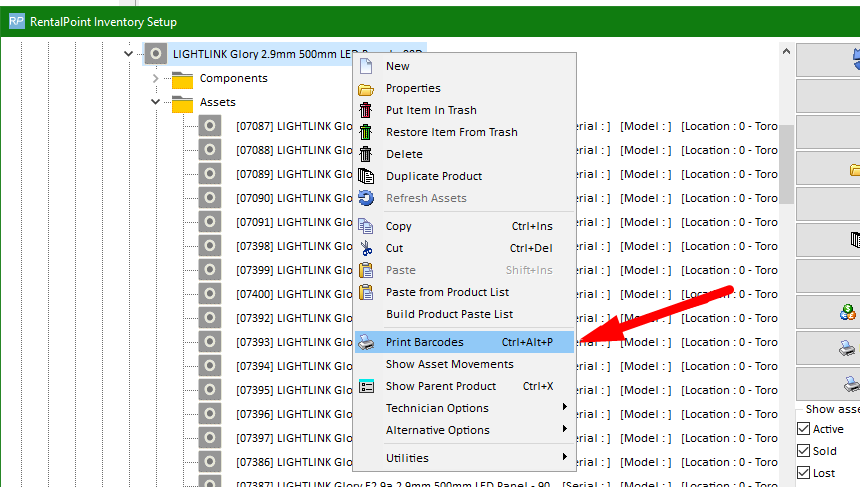Select Put Item In Trash
Screen dimensions: 860x487
(x=465, y=110)
